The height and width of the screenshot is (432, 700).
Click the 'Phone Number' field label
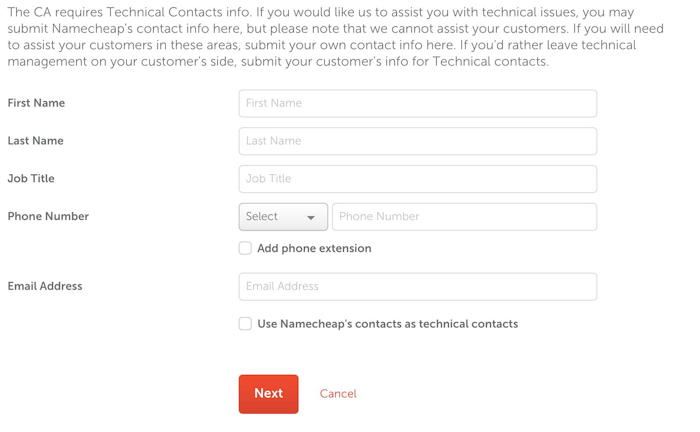pos(48,217)
